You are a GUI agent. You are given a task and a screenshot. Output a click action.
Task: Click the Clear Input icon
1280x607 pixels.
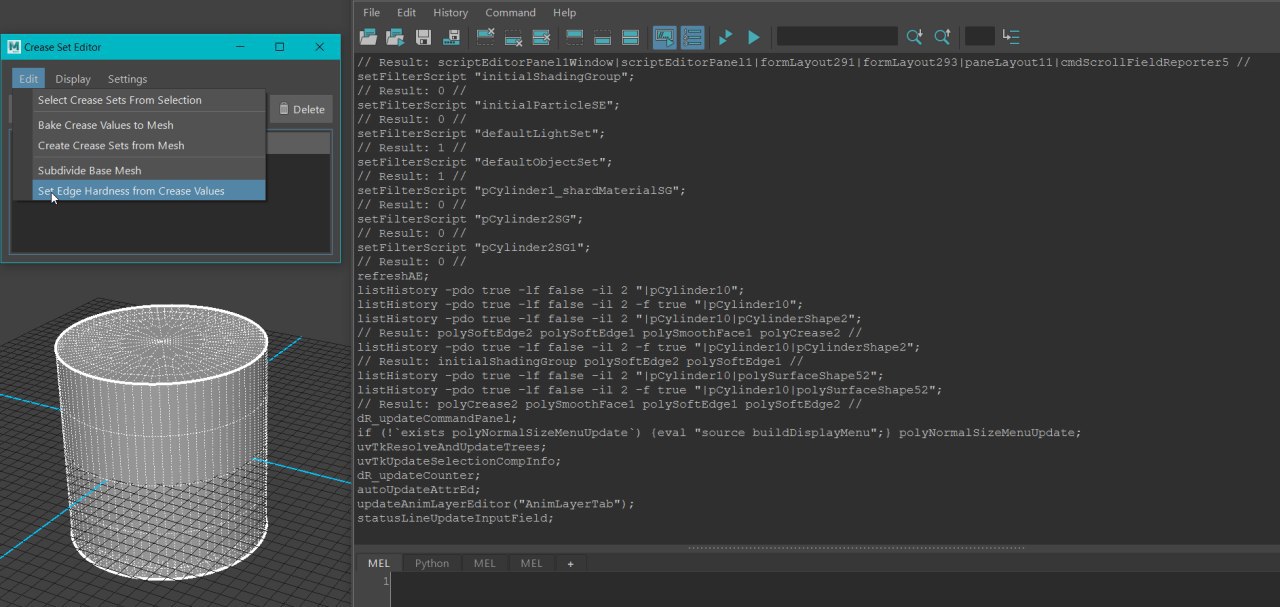514,37
